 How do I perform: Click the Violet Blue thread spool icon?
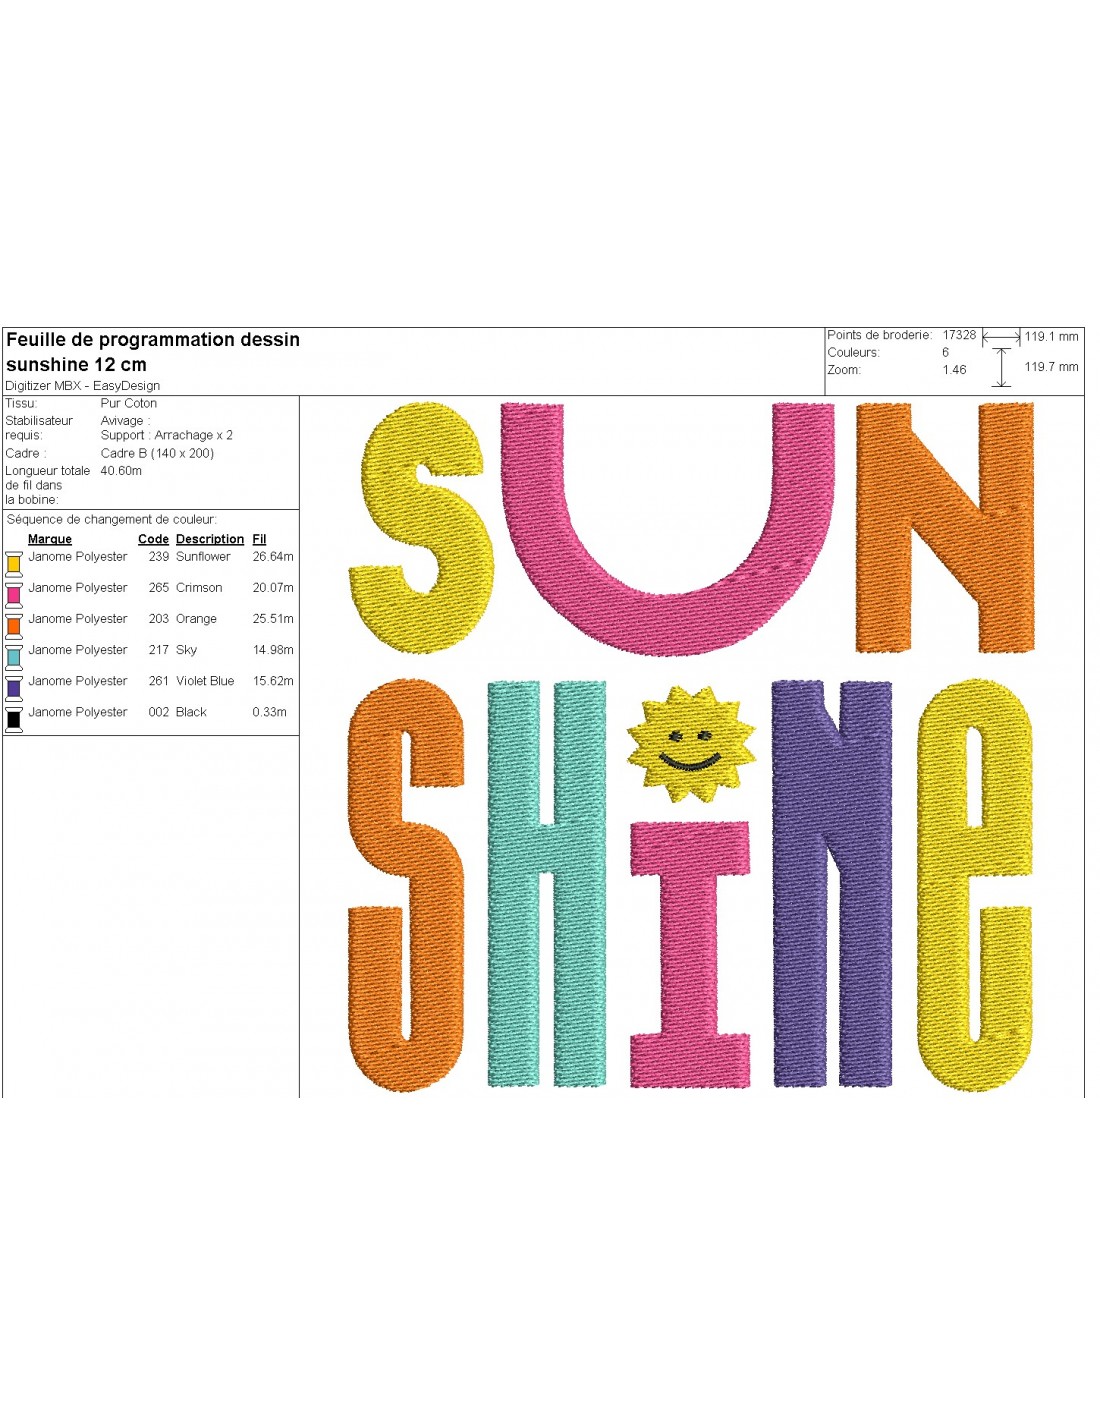click(x=14, y=687)
